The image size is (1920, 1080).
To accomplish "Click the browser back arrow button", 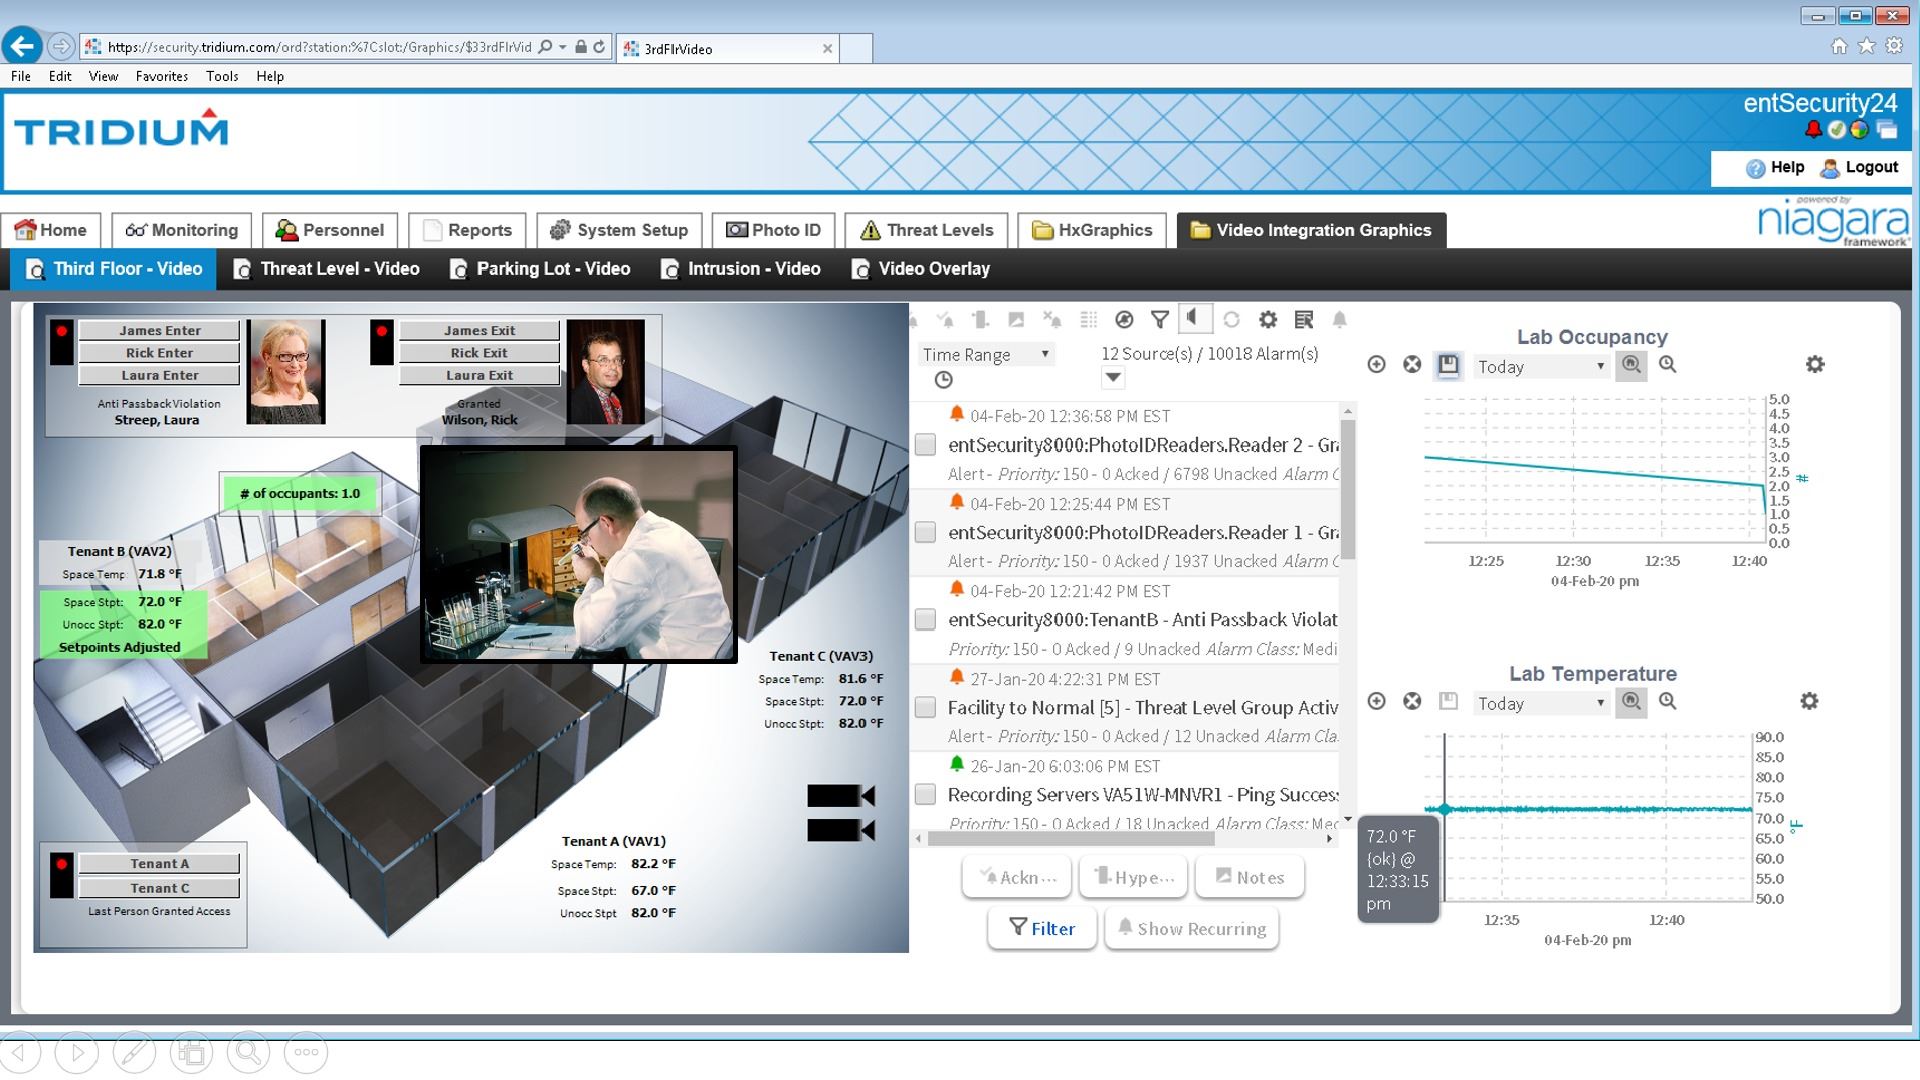I will coord(22,46).
